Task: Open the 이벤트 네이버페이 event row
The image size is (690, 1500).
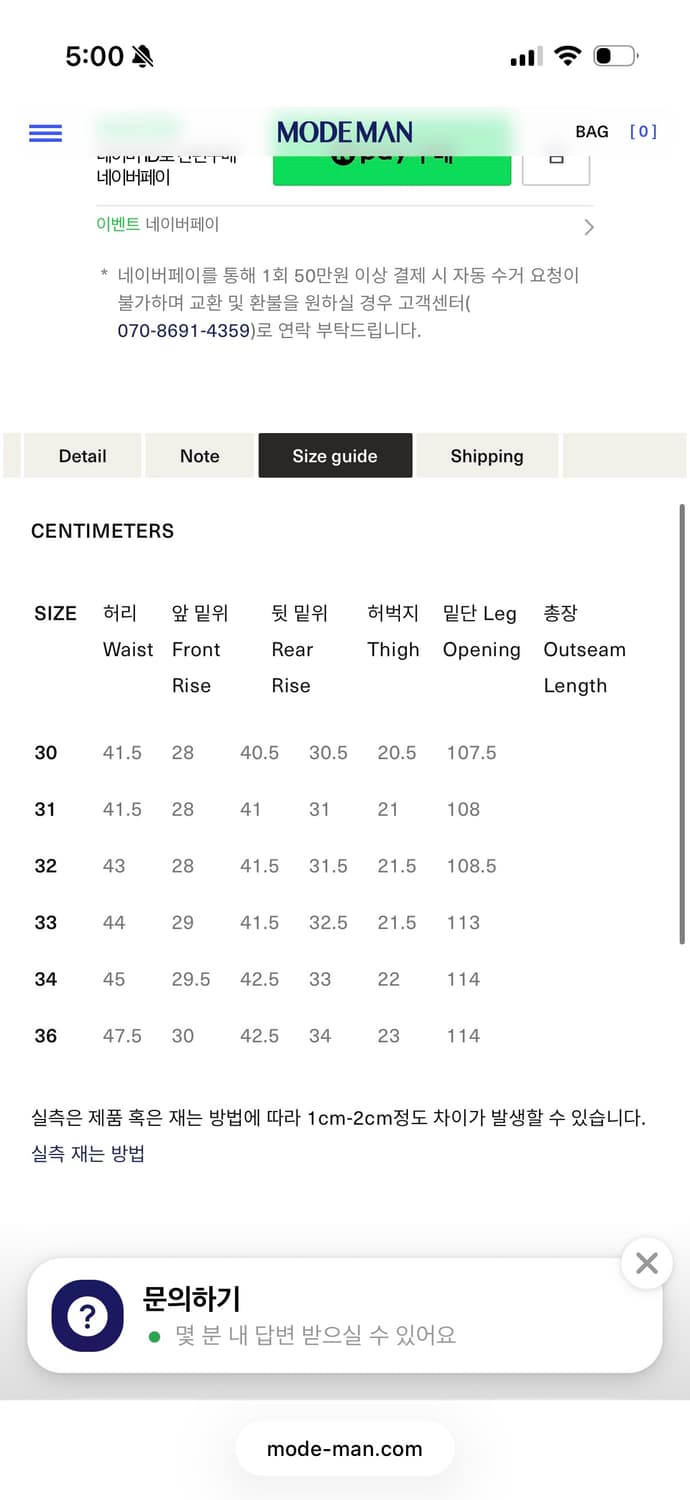Action: 158,225
